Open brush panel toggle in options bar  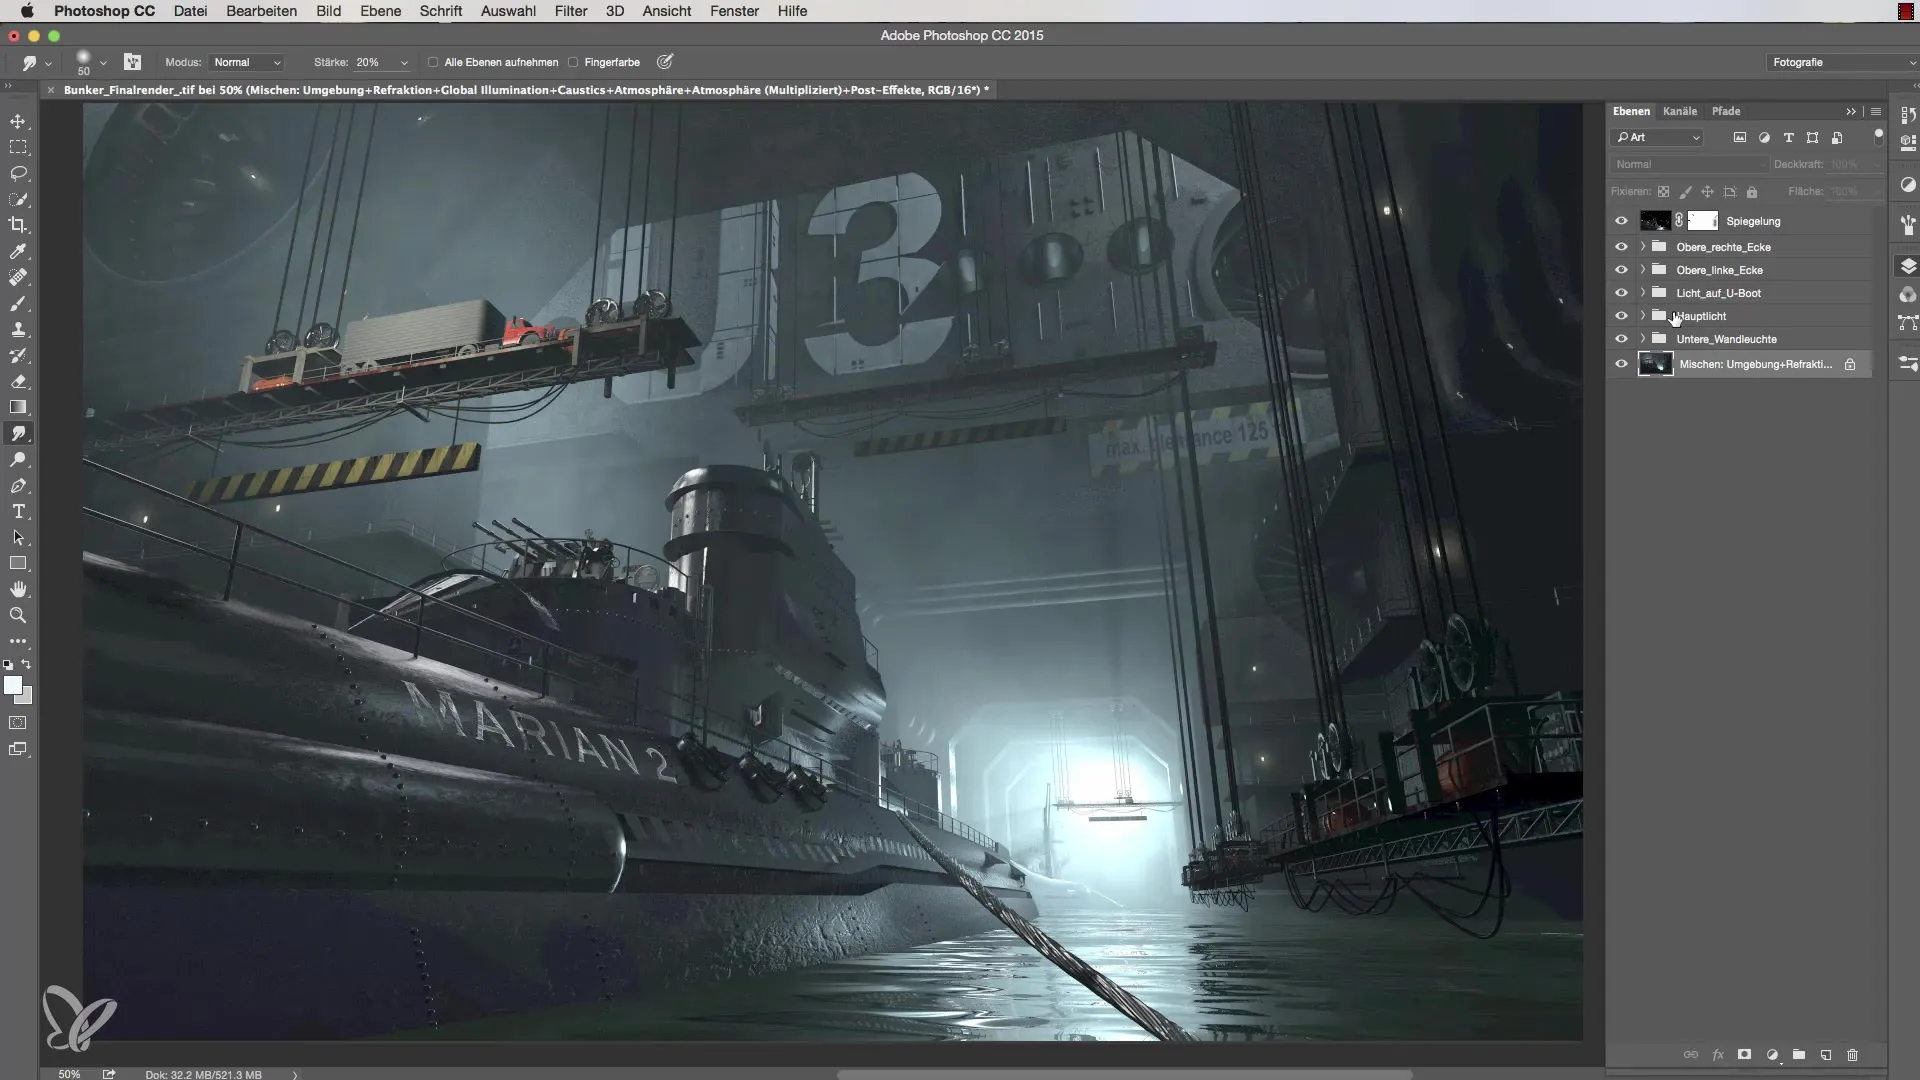pyautogui.click(x=132, y=62)
